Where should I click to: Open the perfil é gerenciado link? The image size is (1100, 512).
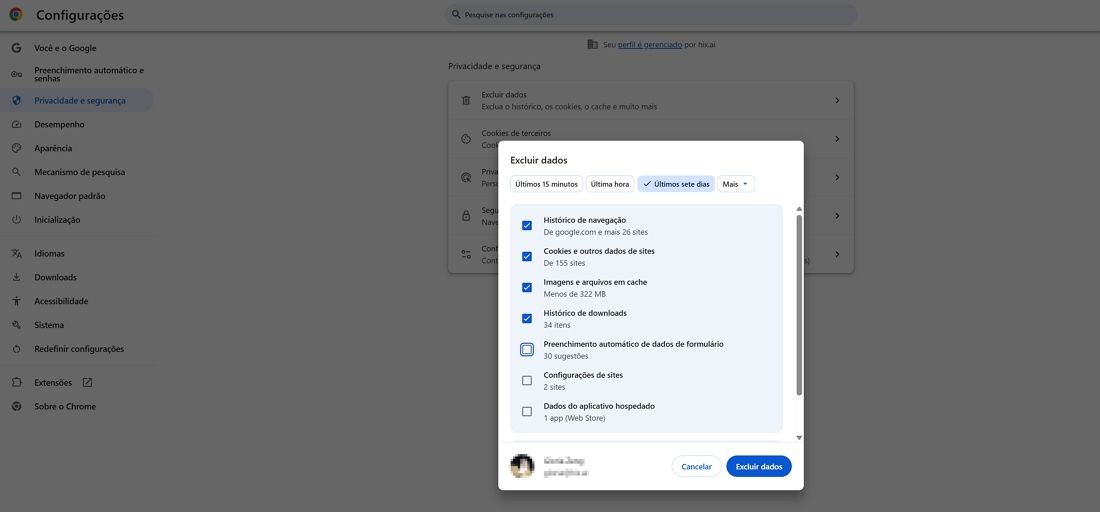650,45
